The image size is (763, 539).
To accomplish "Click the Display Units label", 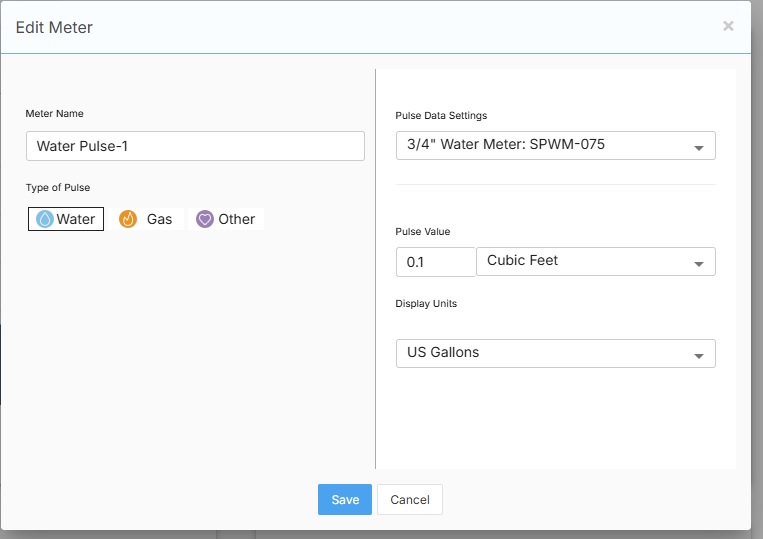I will (x=426, y=304).
